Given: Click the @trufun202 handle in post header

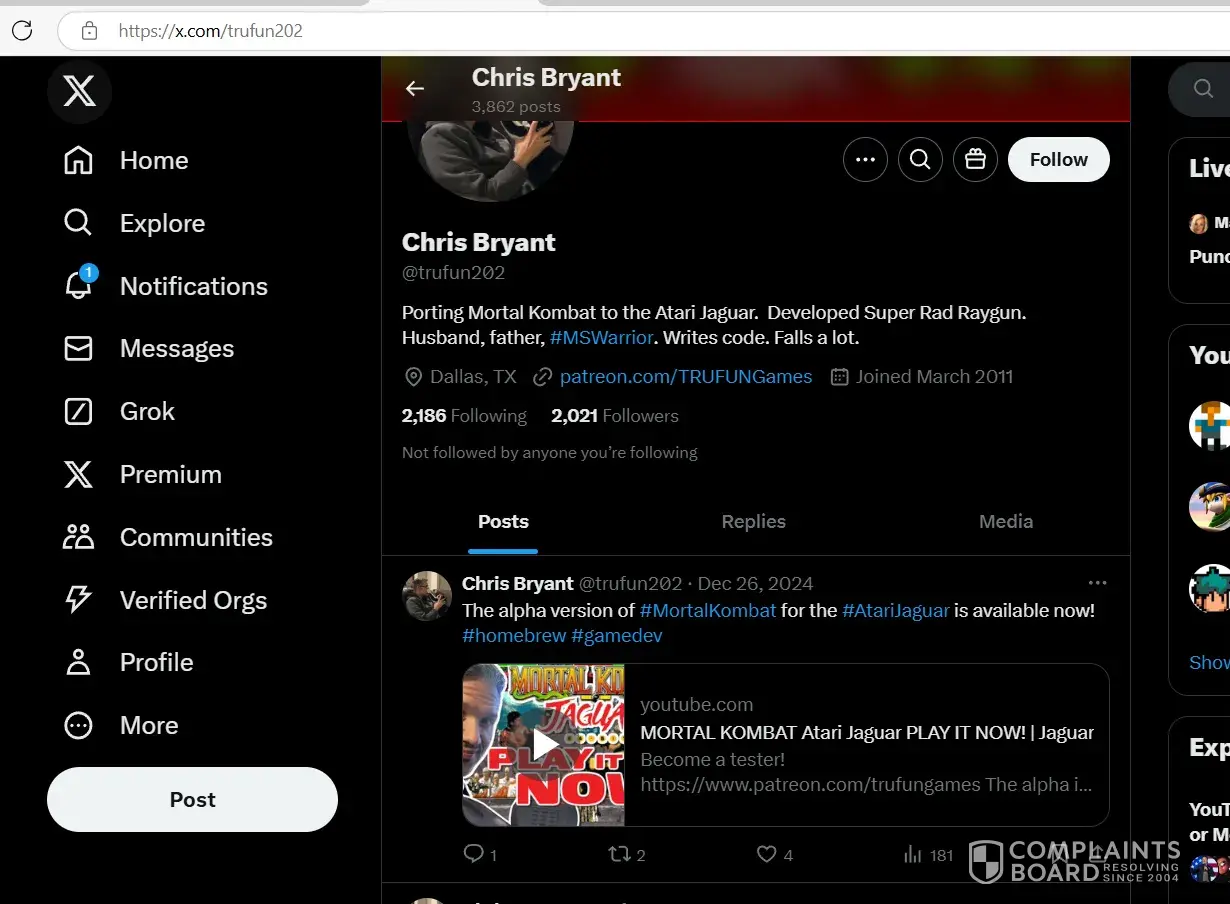Looking at the screenshot, I should tap(630, 583).
